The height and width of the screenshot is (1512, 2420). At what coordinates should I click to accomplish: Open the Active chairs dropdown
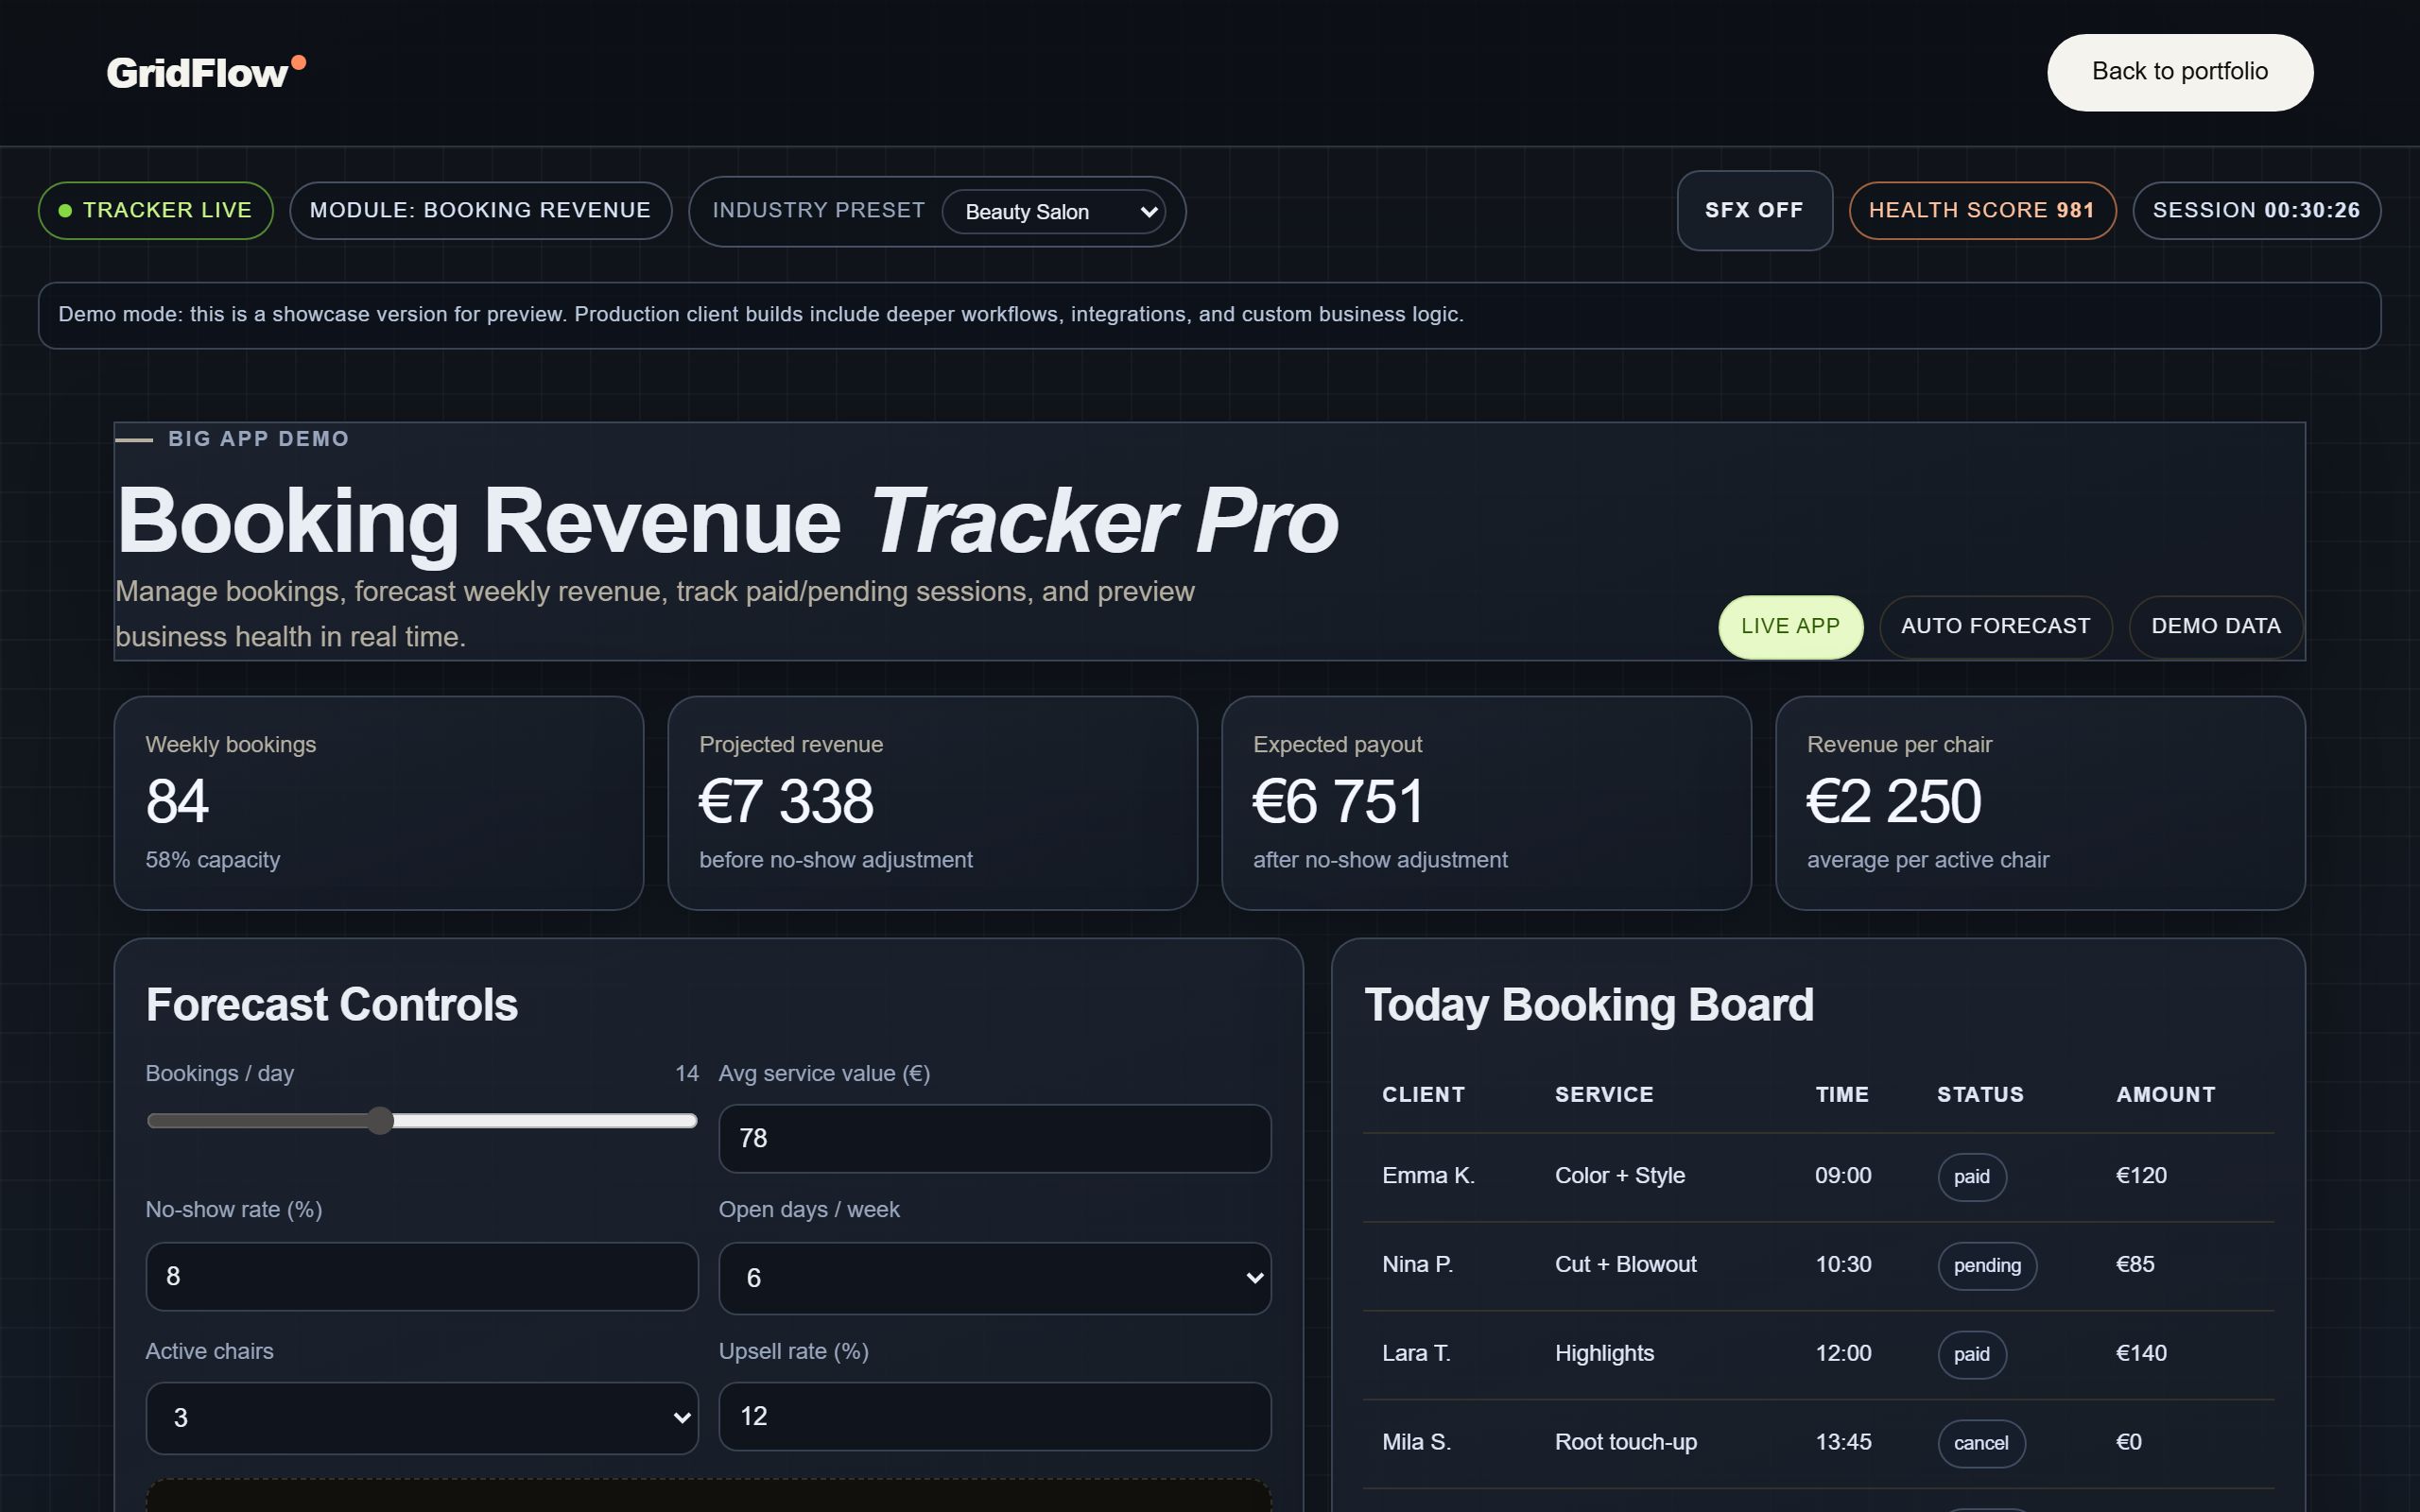421,1417
